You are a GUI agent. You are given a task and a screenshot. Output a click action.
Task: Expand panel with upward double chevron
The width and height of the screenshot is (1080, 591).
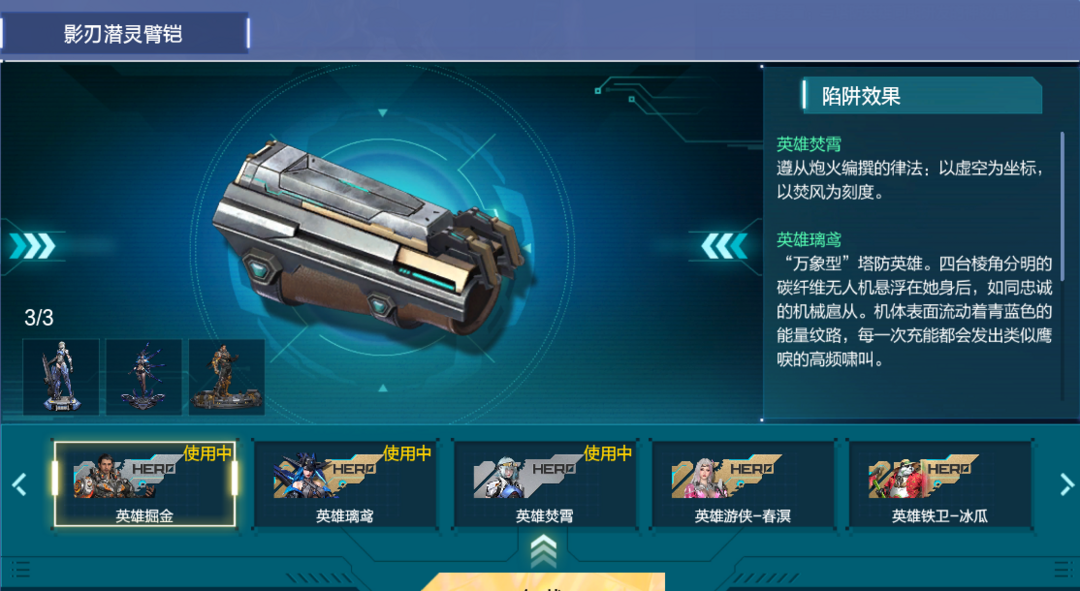[x=543, y=552]
